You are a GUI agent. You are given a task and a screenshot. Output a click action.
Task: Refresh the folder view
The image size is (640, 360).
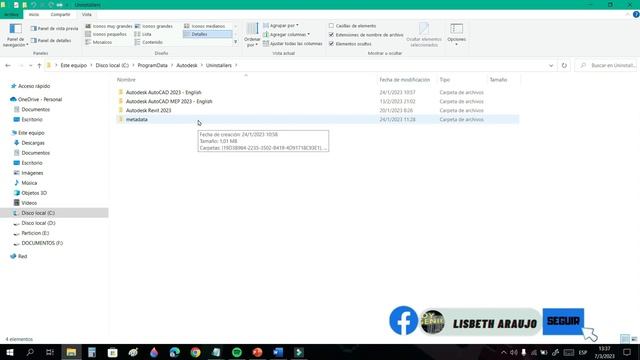(564, 65)
